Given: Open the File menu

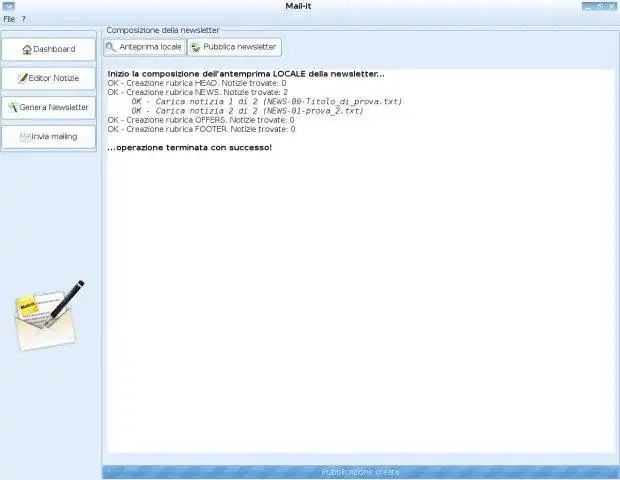Looking at the screenshot, I should coord(9,19).
